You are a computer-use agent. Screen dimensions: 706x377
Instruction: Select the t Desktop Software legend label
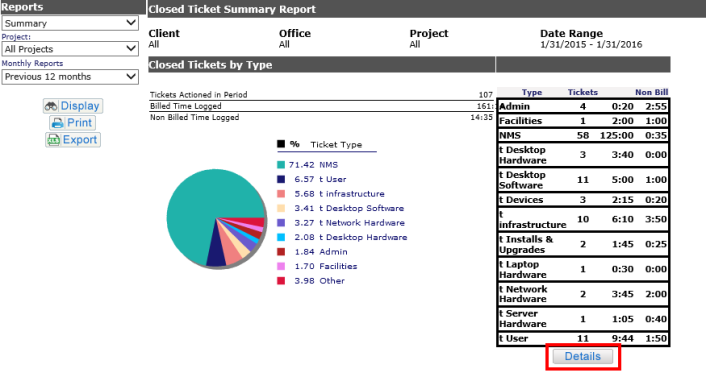(x=361, y=208)
